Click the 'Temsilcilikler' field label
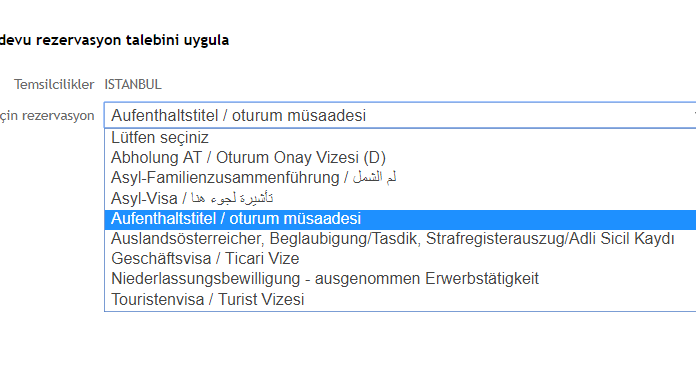Screen dimensions: 696x365 (54, 84)
